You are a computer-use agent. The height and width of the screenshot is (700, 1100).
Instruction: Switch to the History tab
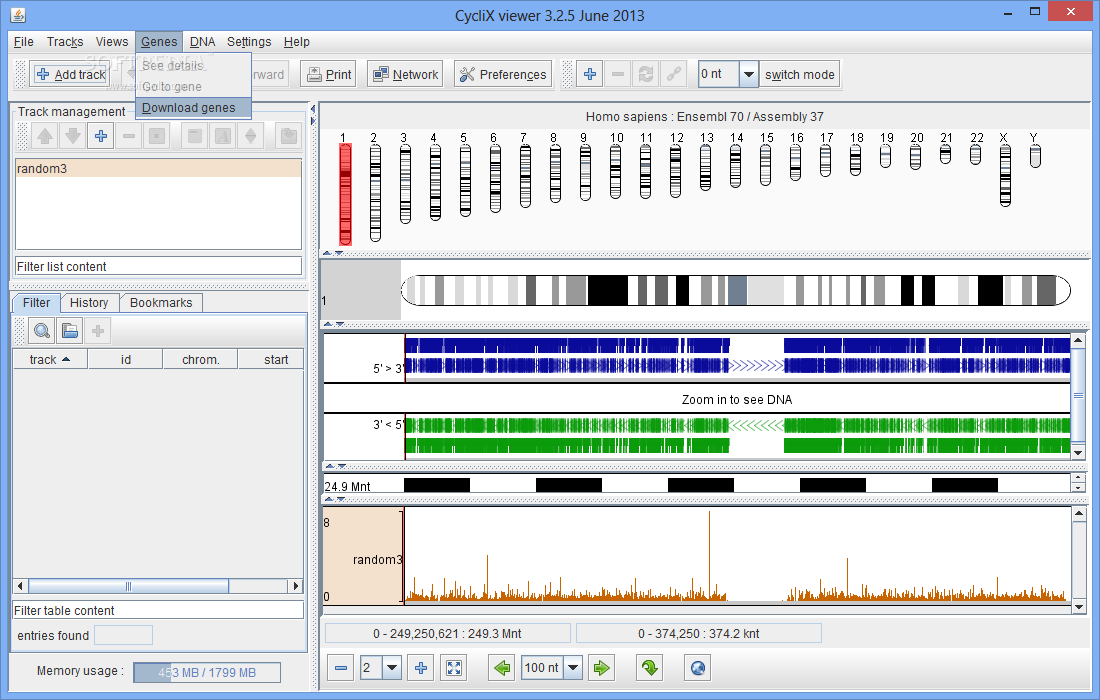[x=89, y=302]
